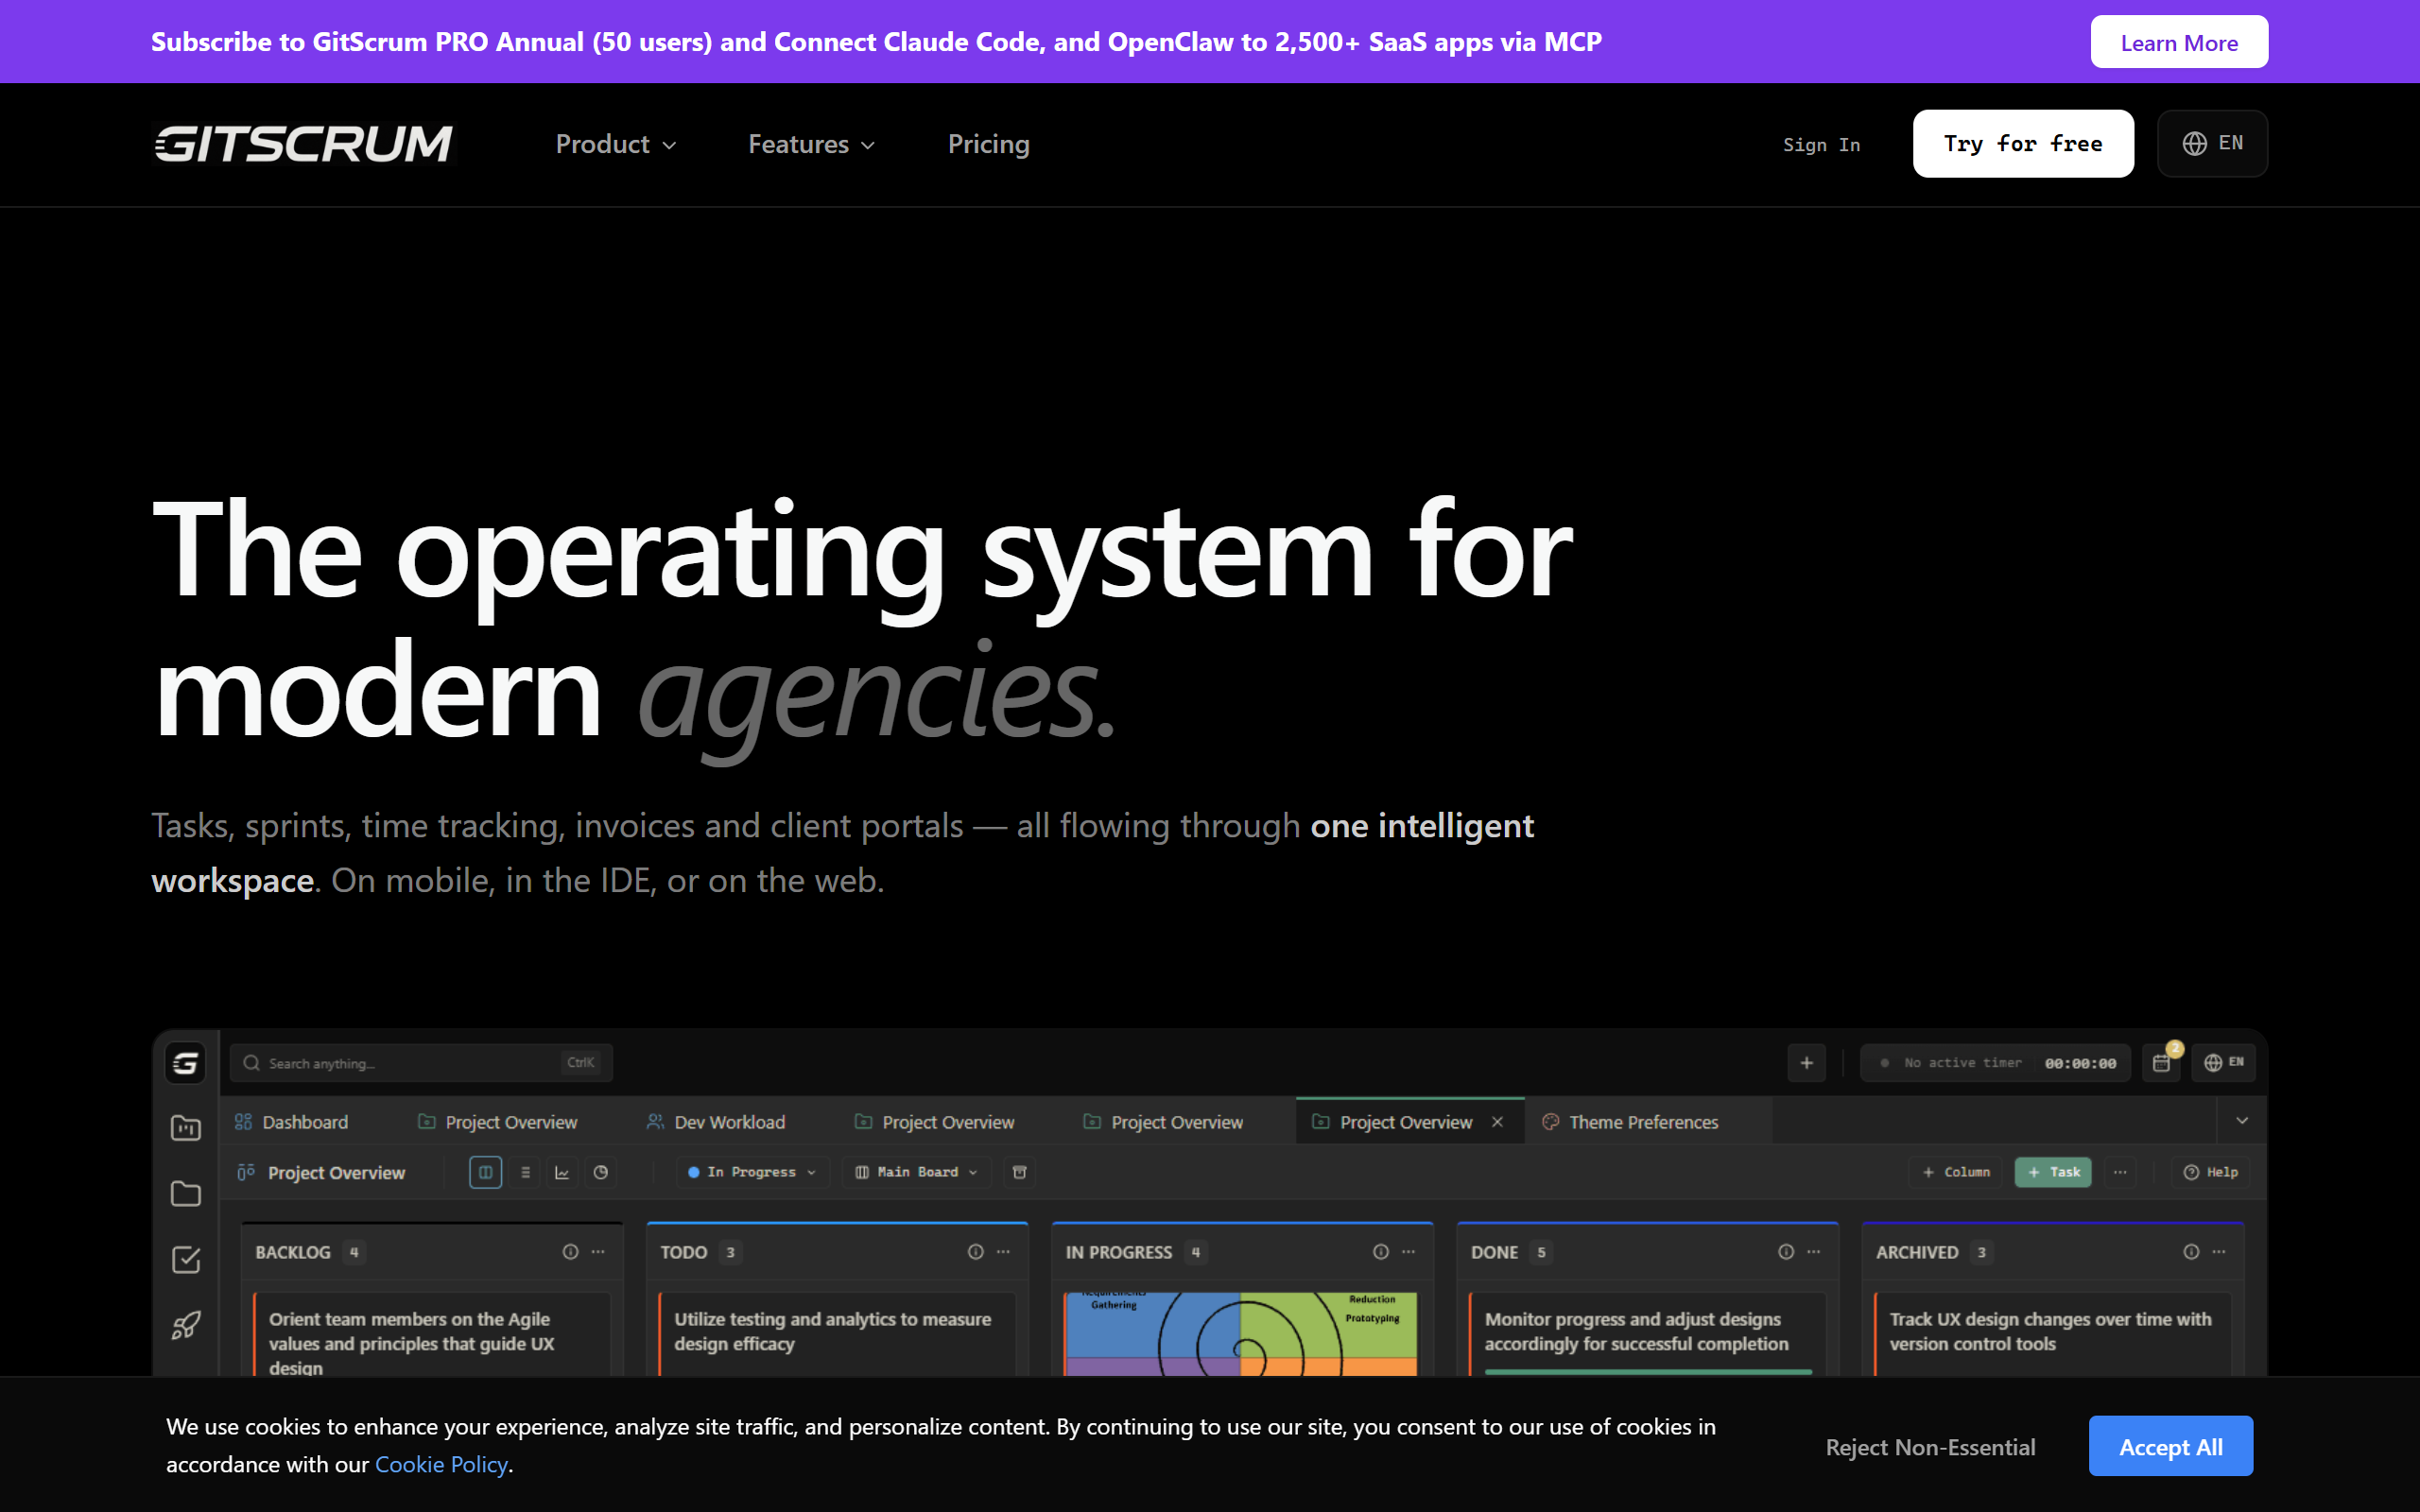Screen dimensions: 2420x1512
Task: Click the info icon on TODO column
Action: tap(975, 1252)
